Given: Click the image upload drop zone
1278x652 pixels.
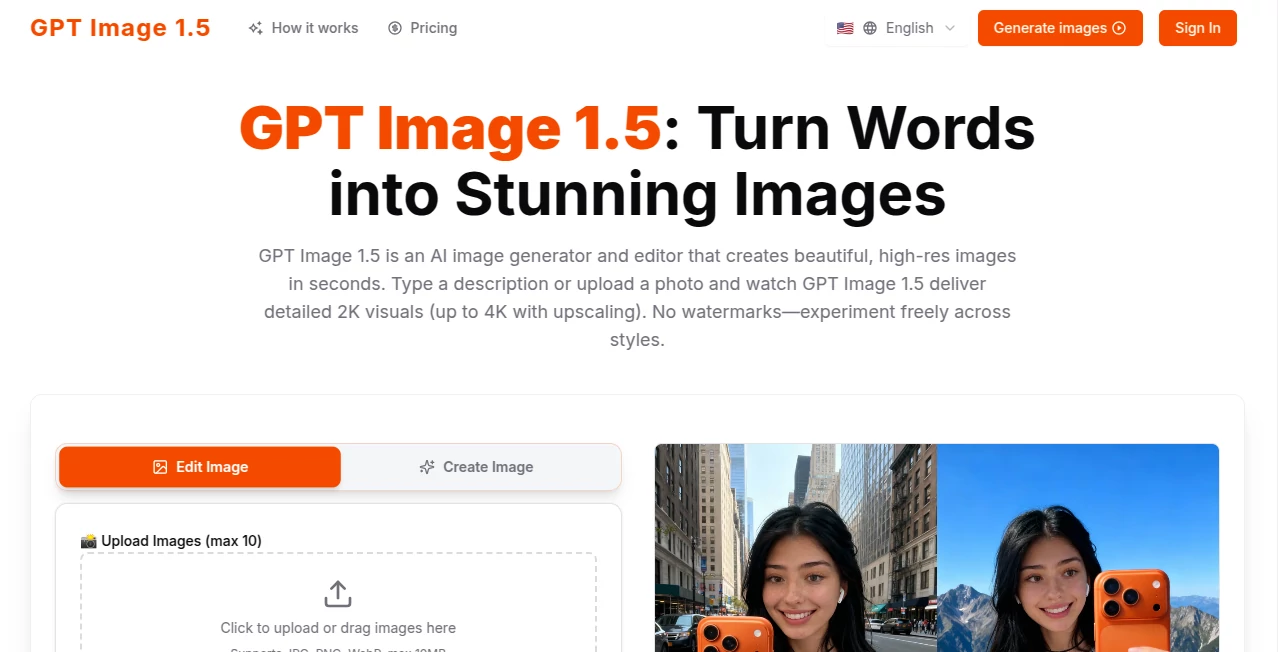Looking at the screenshot, I should coord(337,604).
